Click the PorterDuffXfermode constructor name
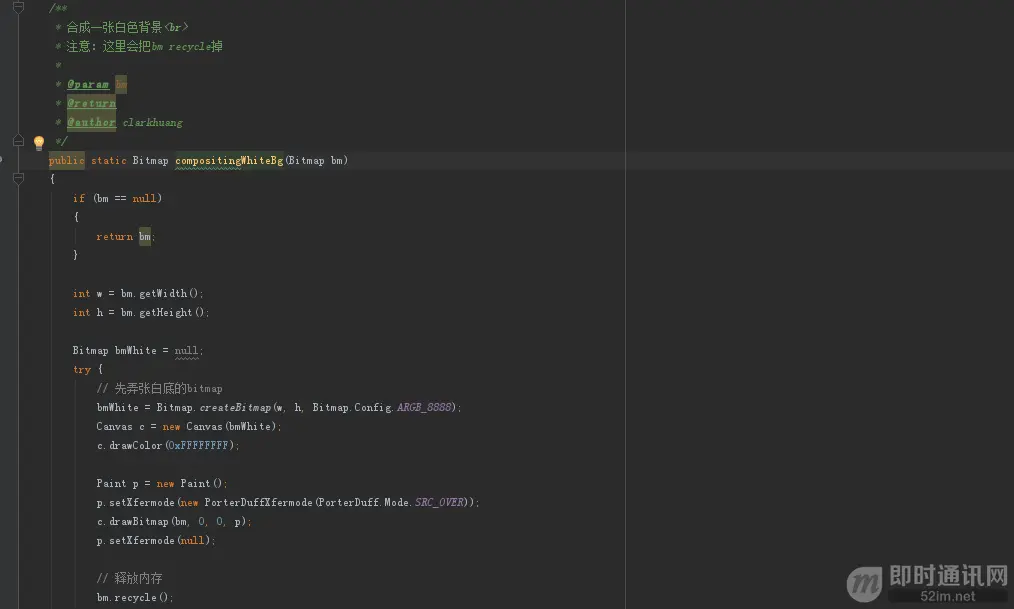The height and width of the screenshot is (609, 1014). [259, 502]
